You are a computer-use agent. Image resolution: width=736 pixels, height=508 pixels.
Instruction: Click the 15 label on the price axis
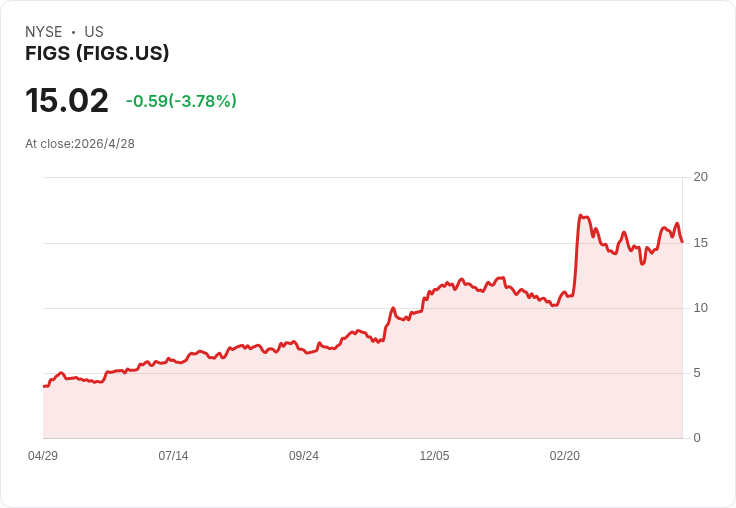(x=701, y=243)
